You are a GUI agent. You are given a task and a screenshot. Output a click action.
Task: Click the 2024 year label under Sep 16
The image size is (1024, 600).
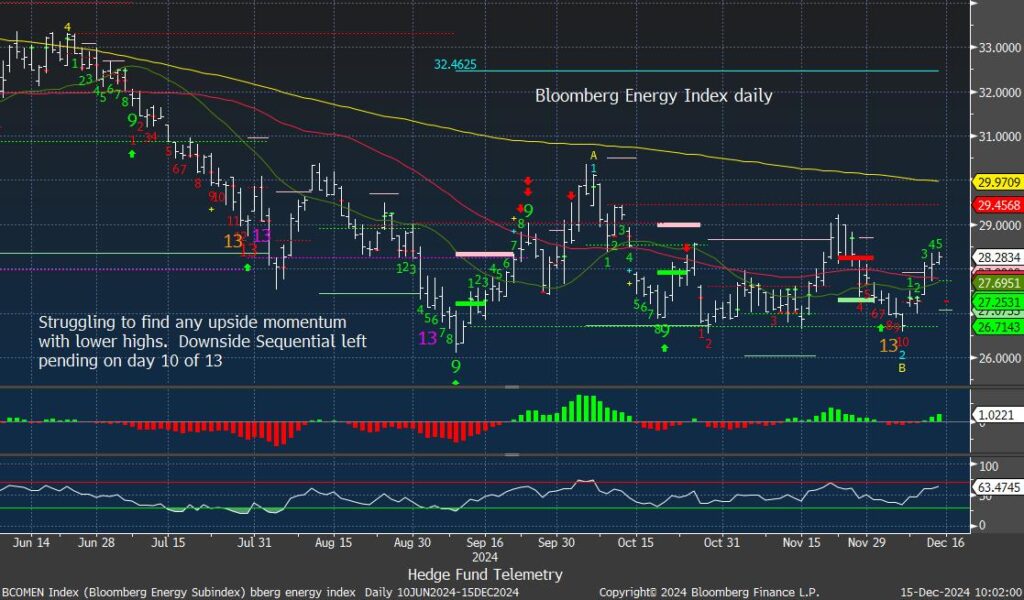coord(485,558)
